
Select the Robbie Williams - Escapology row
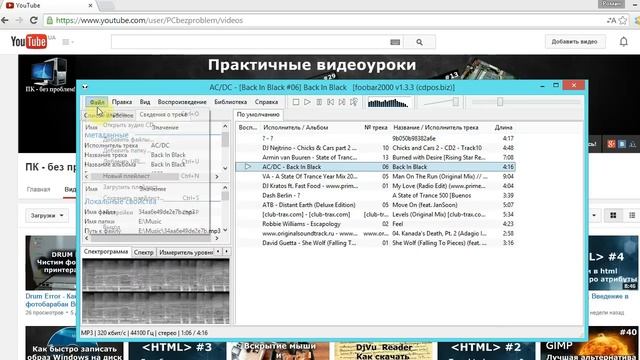click(x=376, y=224)
